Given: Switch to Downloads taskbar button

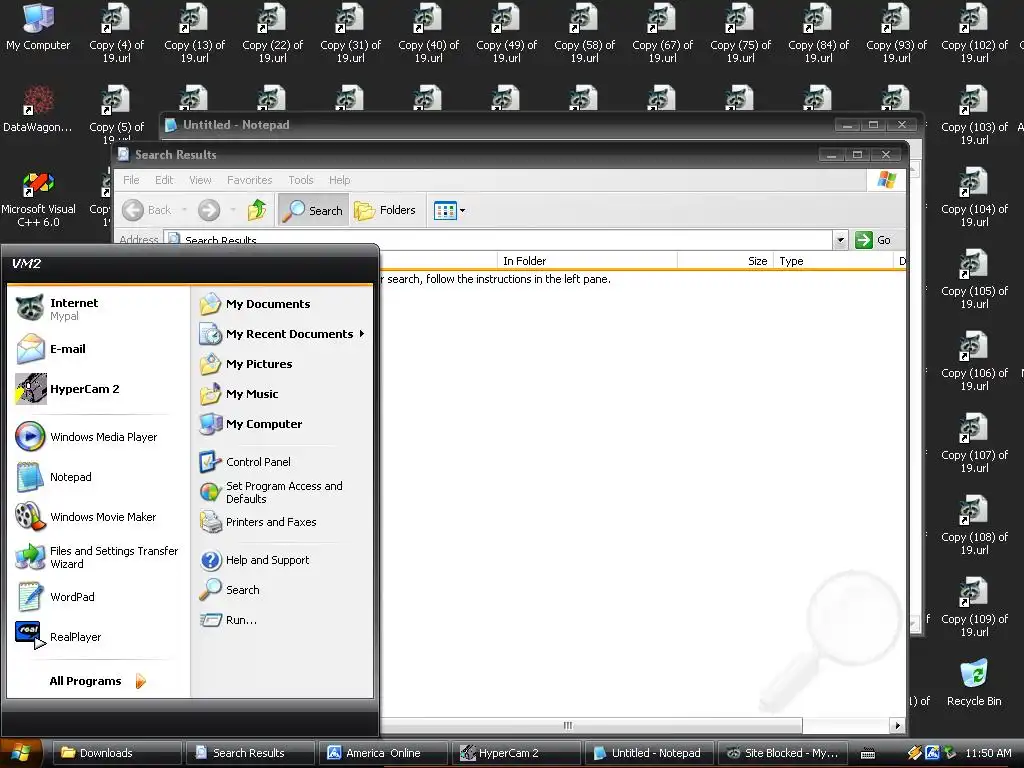Looking at the screenshot, I should pyautogui.click(x=116, y=753).
